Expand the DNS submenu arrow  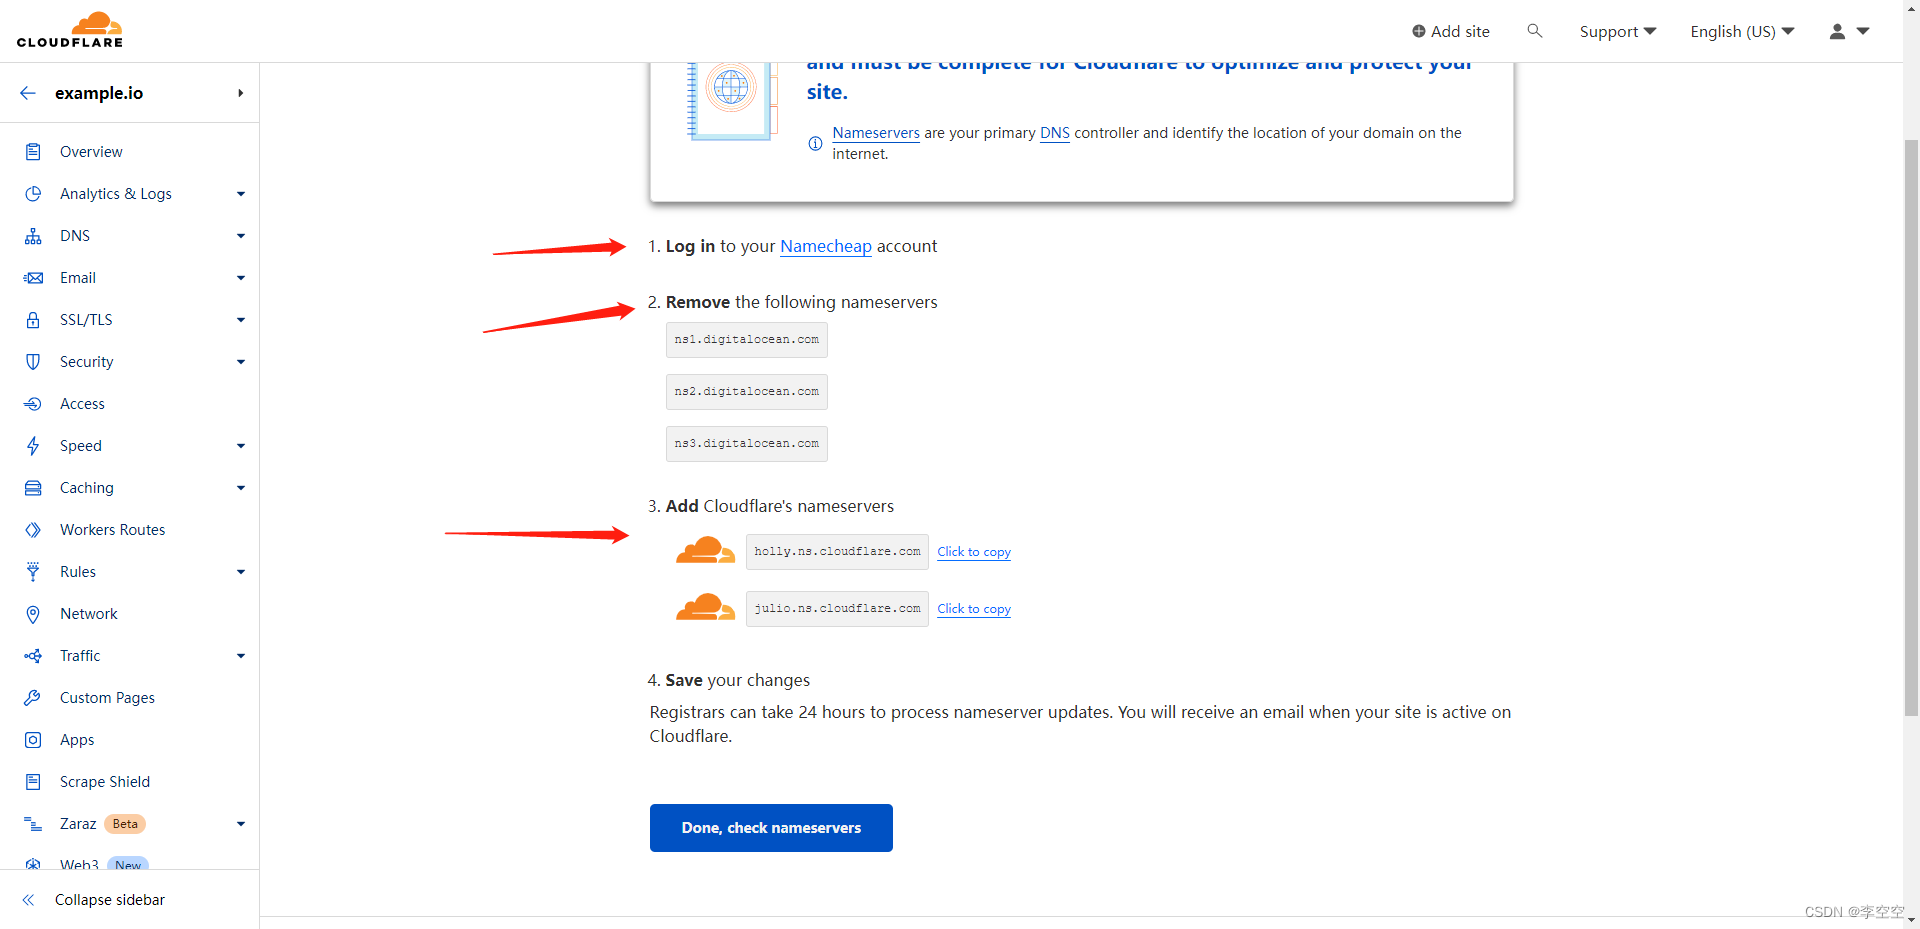[241, 236]
